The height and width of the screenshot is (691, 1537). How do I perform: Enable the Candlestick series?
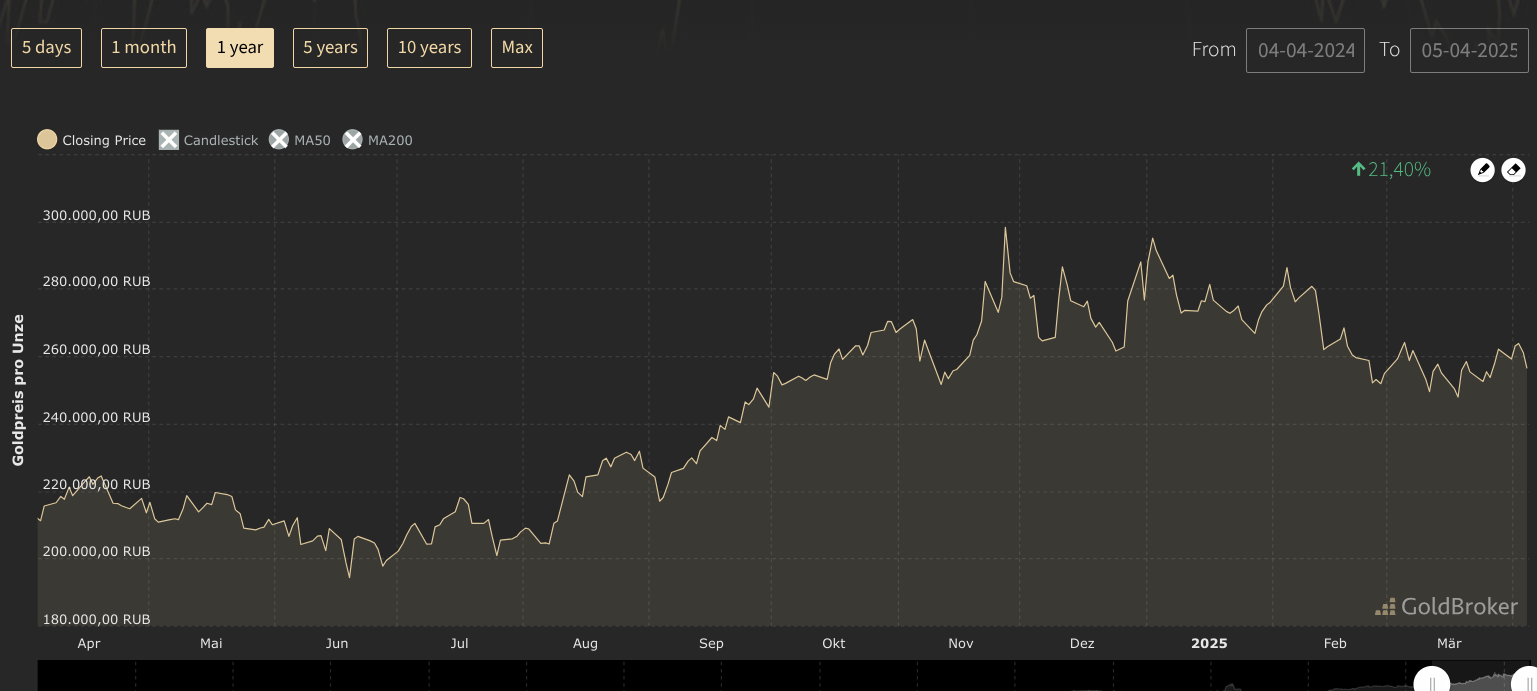(209, 140)
